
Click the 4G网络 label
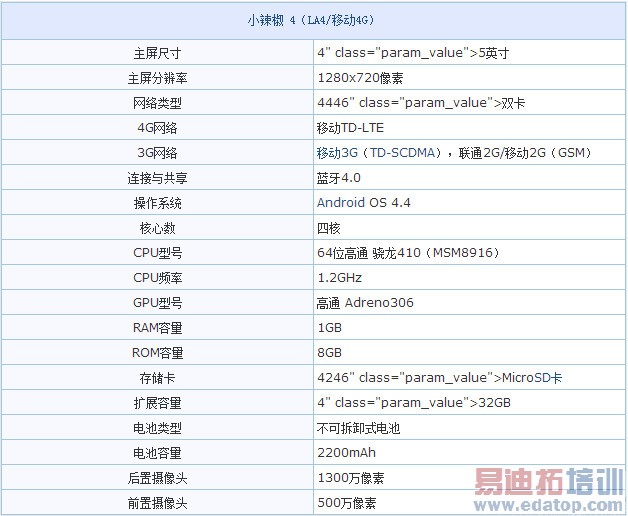click(x=157, y=128)
